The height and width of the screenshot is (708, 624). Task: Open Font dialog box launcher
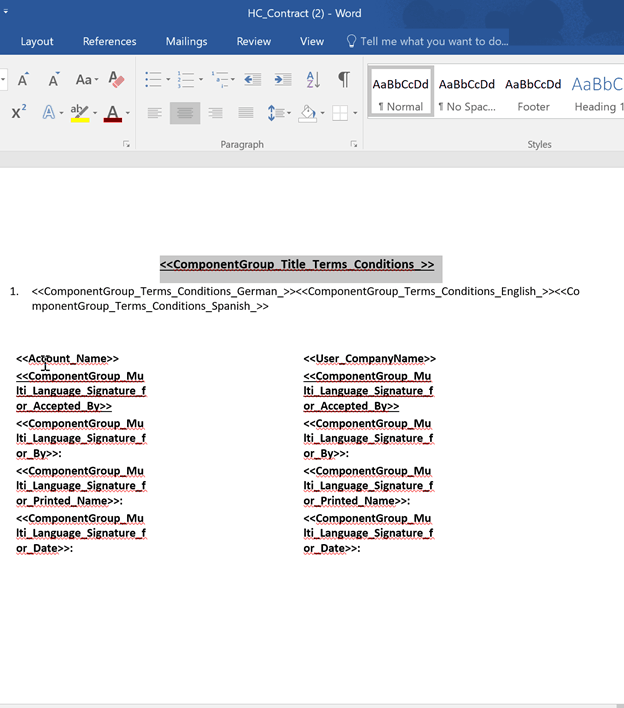126,144
